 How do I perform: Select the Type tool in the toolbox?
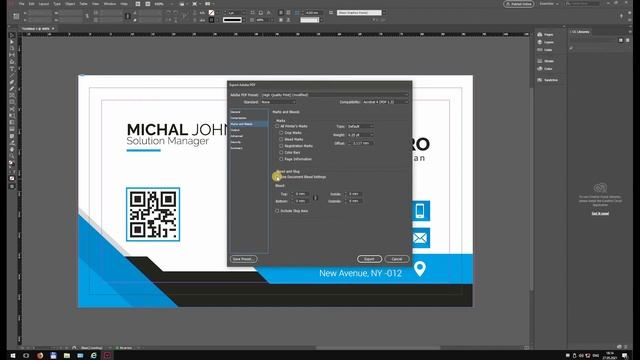(12, 69)
